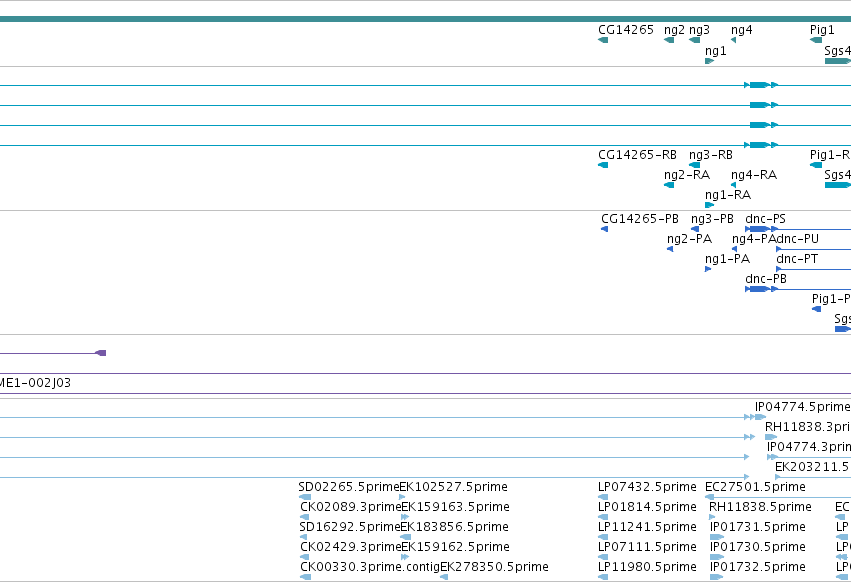
Task: Click the CG14265-PB protein label
Action: click(640, 219)
